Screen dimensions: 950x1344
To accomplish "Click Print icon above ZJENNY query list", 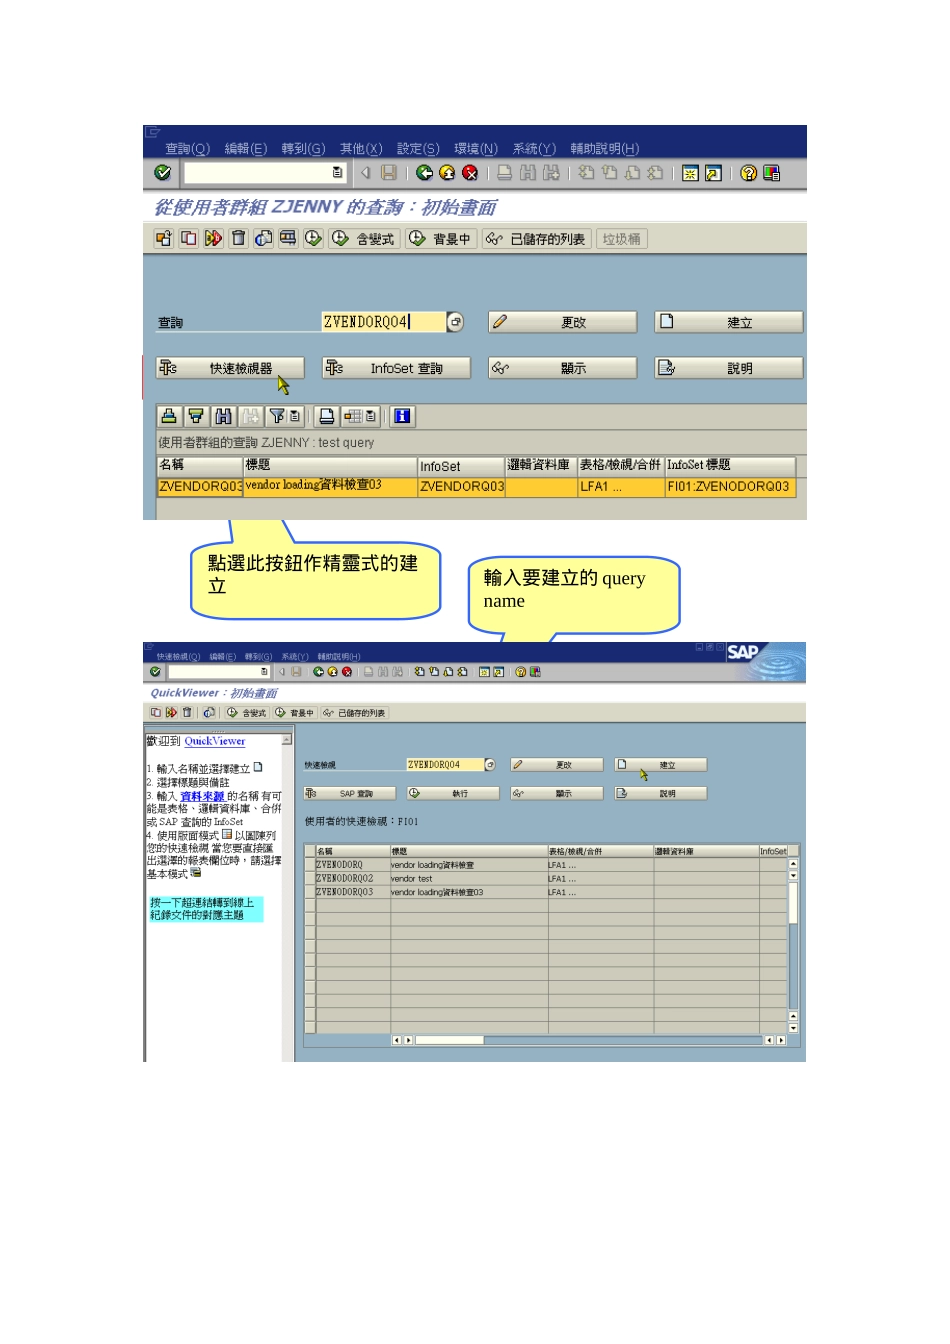I will coord(326,416).
